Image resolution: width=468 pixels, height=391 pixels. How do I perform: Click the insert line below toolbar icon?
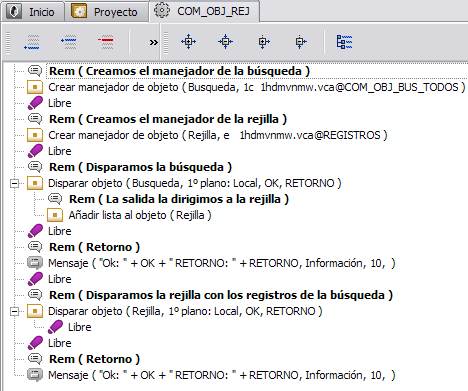click(x=32, y=42)
